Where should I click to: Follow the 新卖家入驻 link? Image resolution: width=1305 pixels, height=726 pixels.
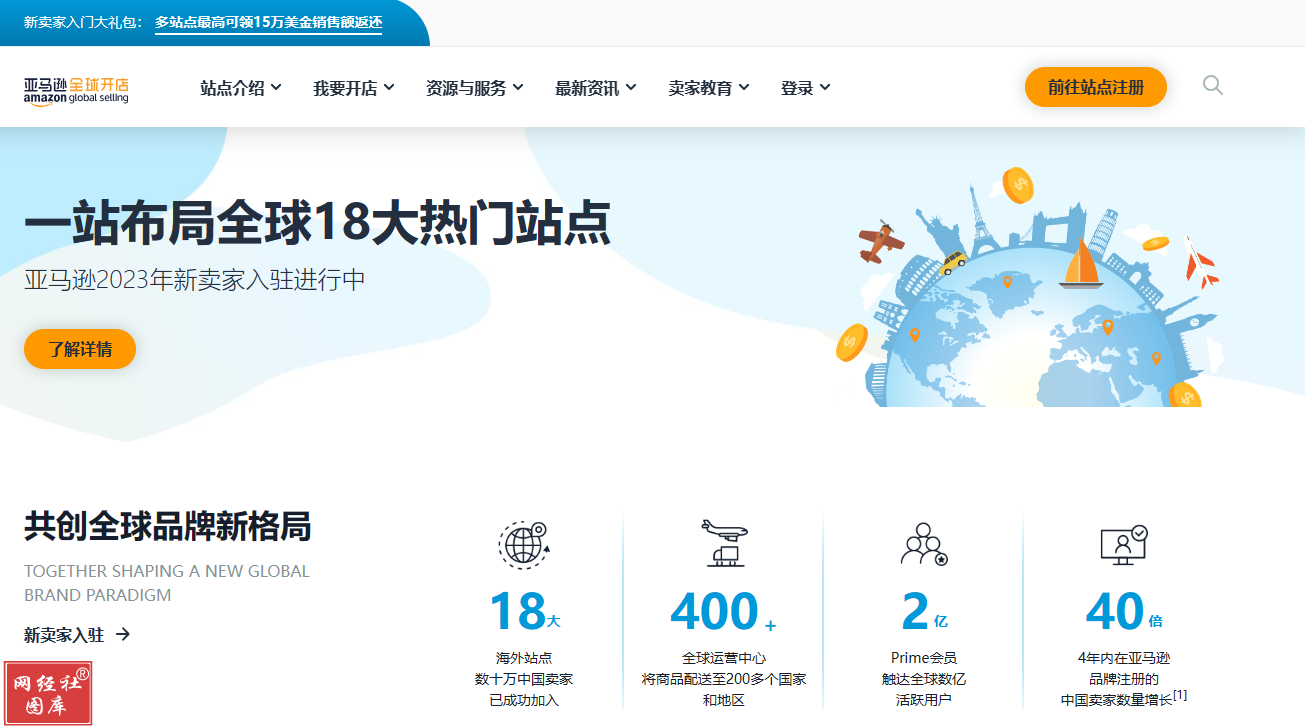tap(77, 634)
